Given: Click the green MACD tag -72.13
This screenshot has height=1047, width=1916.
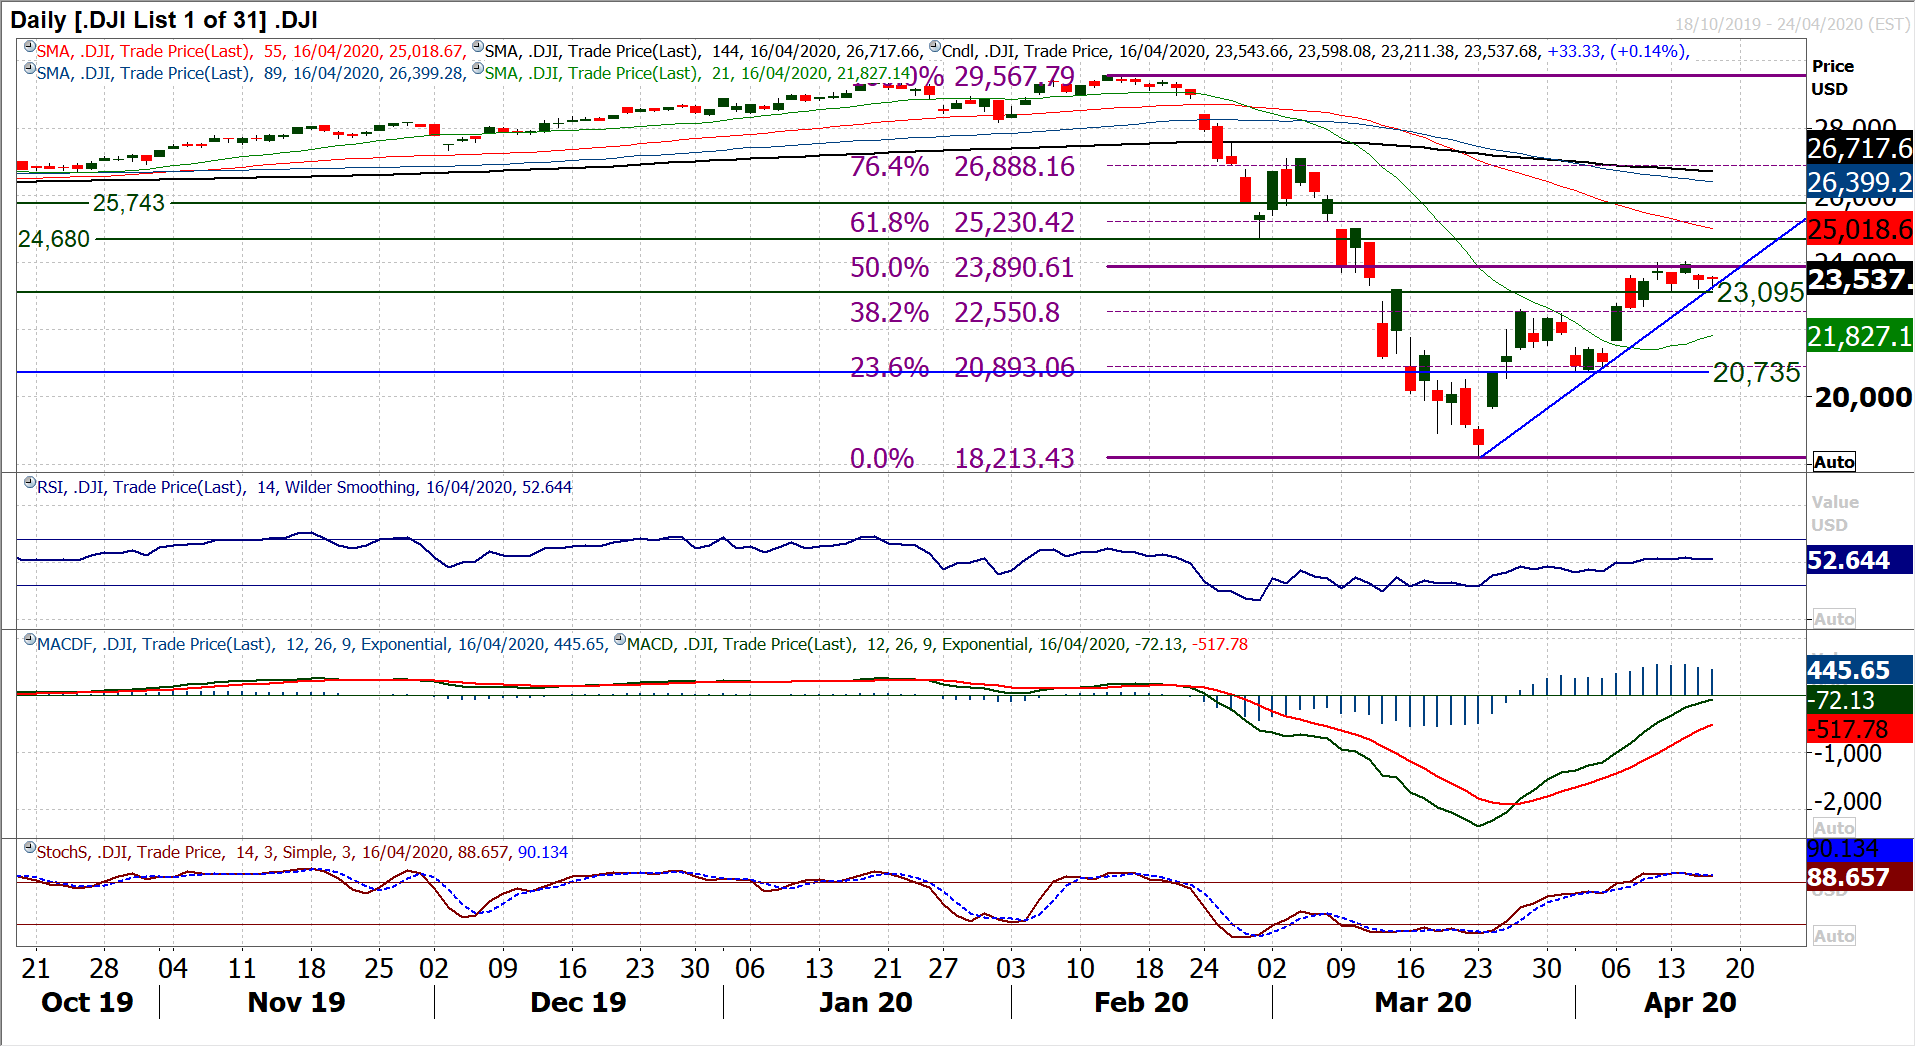Looking at the screenshot, I should click(x=1860, y=700).
